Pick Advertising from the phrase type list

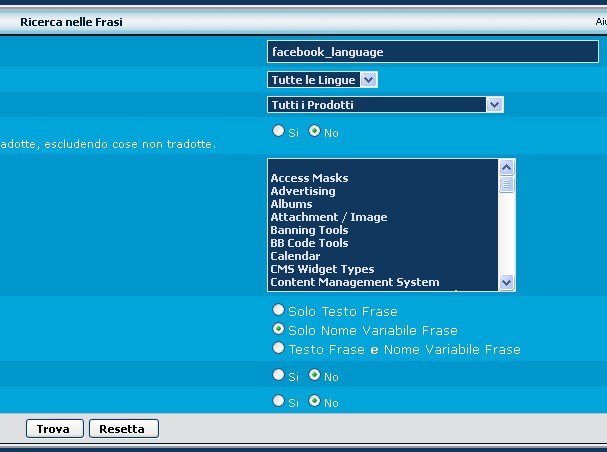[303, 191]
